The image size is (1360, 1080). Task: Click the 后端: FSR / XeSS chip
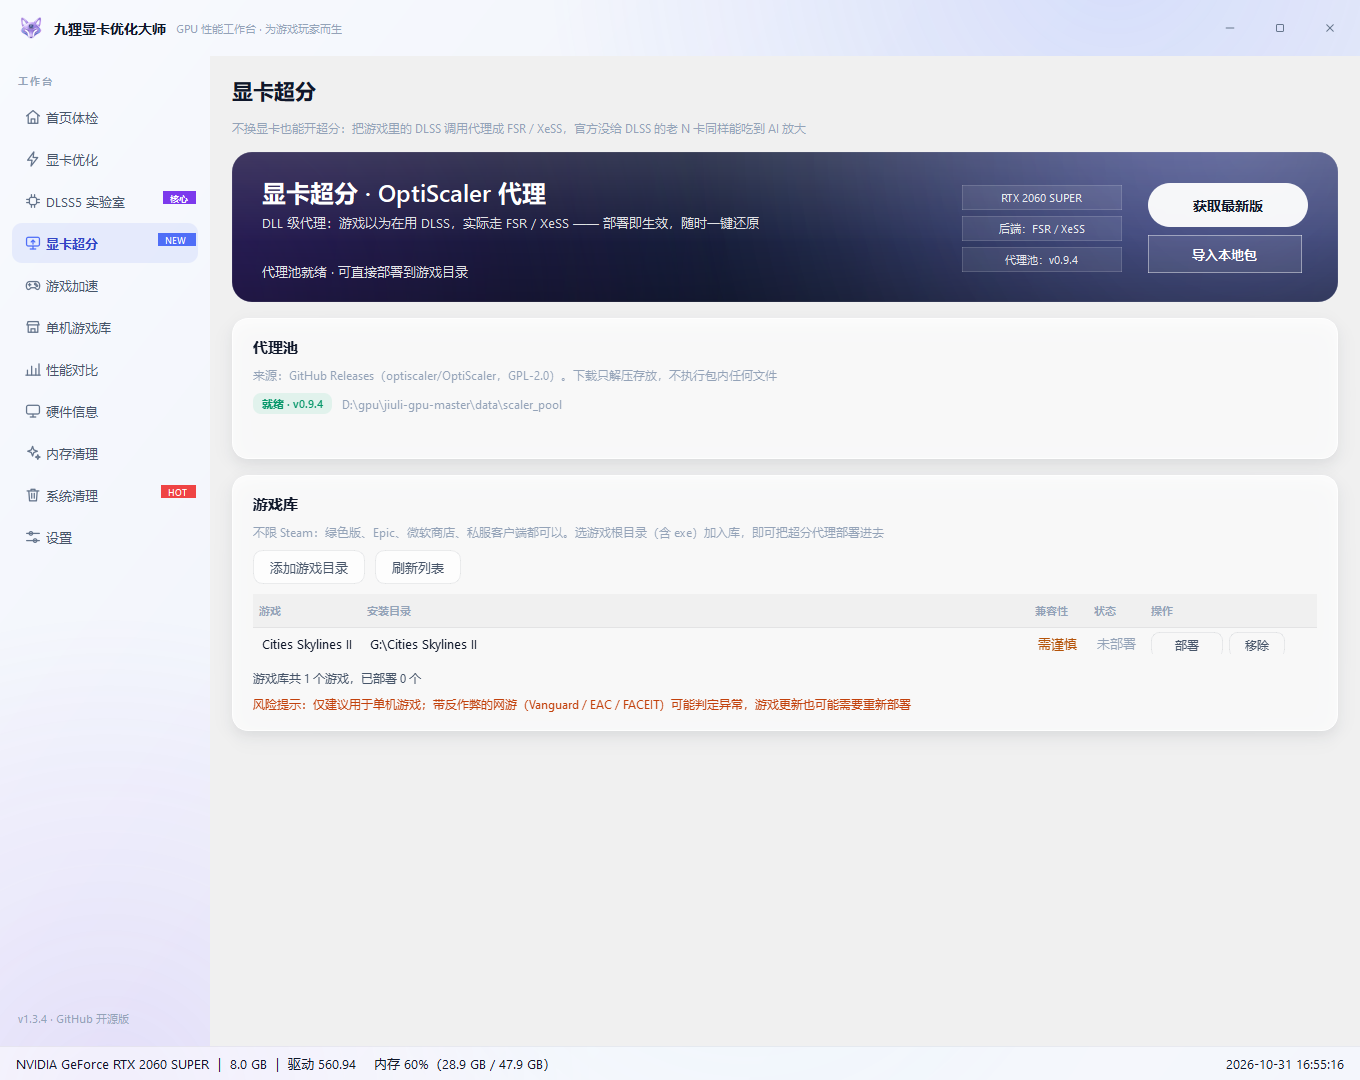click(1042, 229)
